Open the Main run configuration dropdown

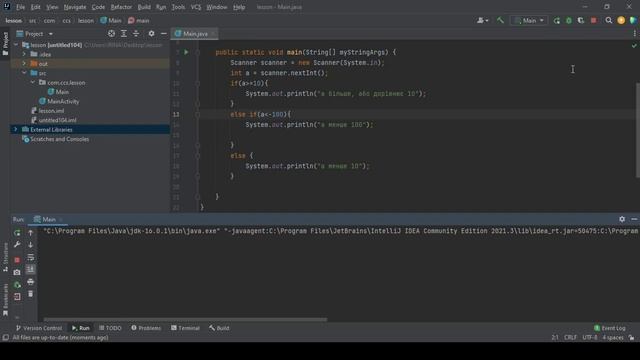pos(529,20)
